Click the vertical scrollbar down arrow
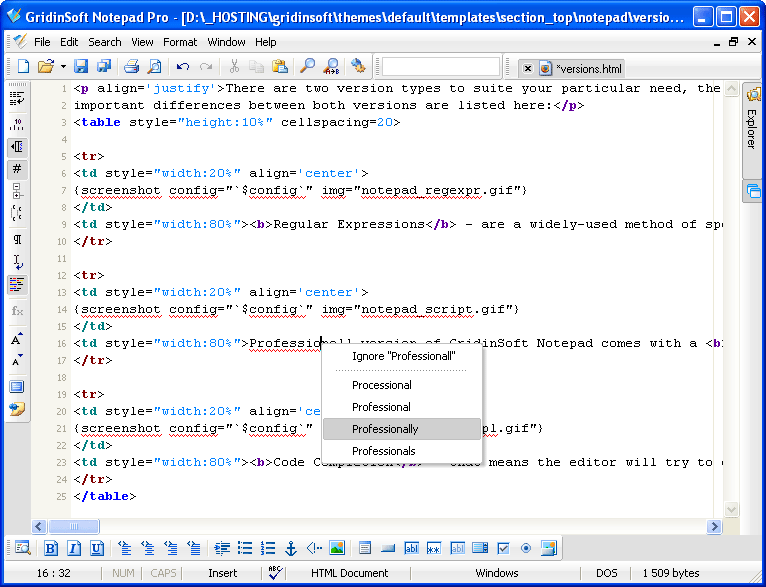The width and height of the screenshot is (766, 587). coord(731,510)
